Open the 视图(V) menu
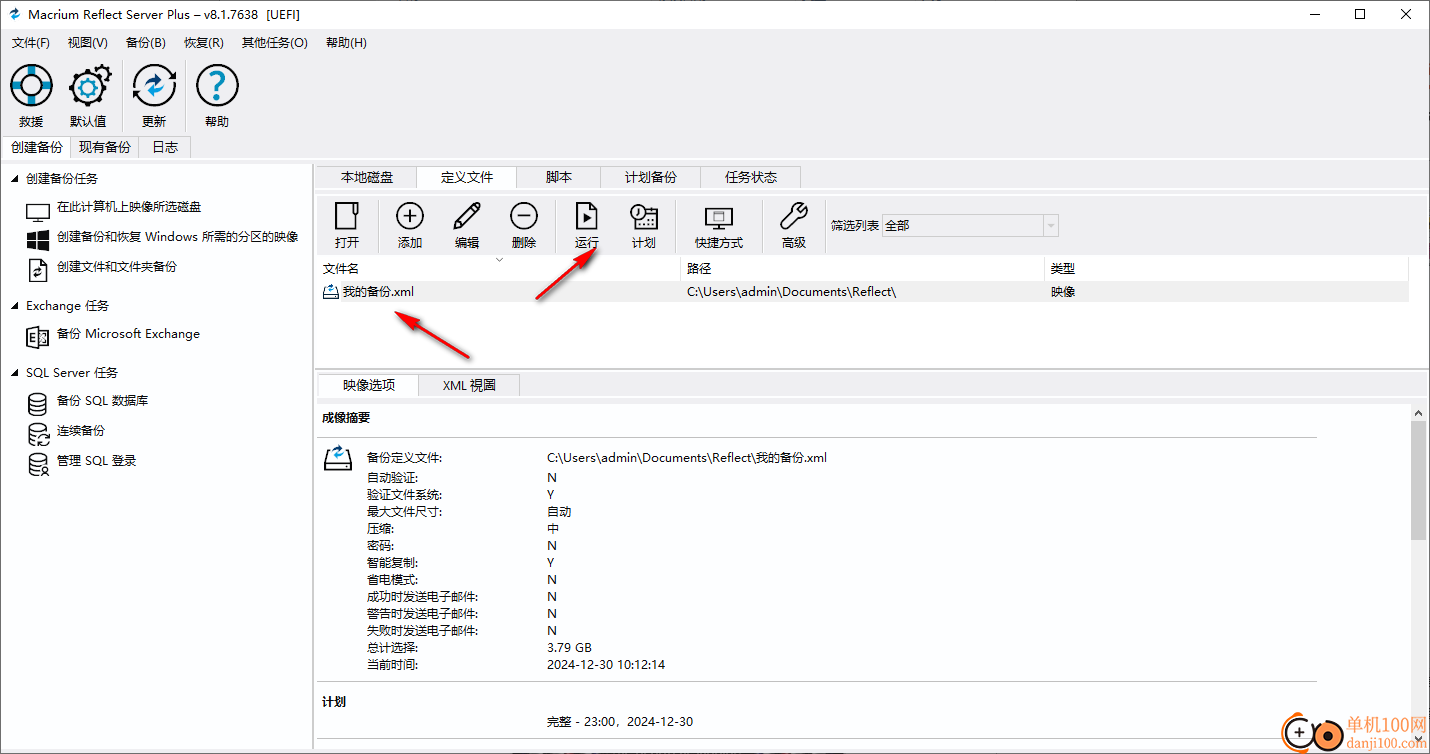Viewport: 1430px width, 754px height. coord(88,43)
